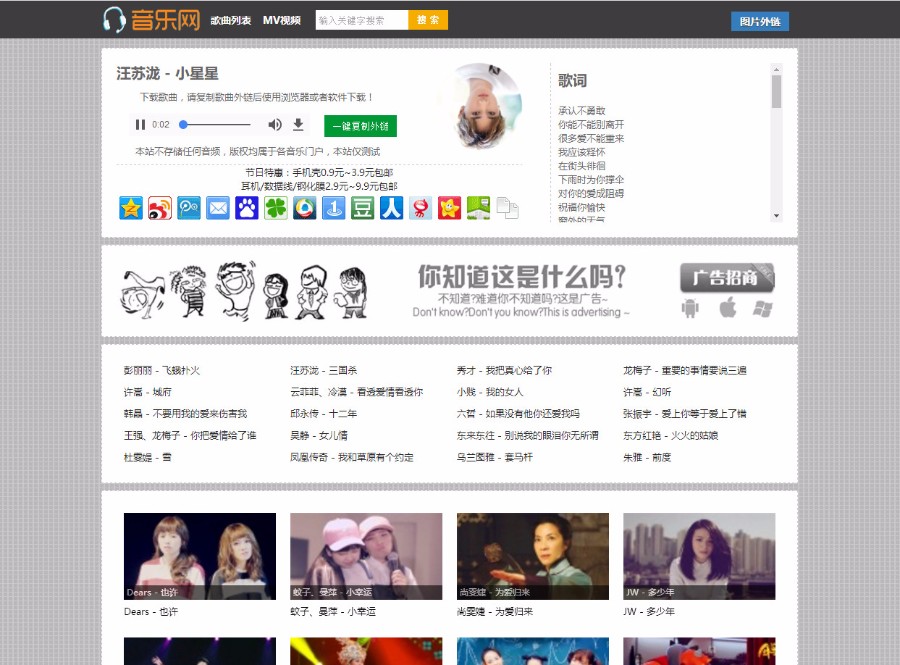Open song 许嵩 - 城府
900x665 pixels.
(x=148, y=392)
